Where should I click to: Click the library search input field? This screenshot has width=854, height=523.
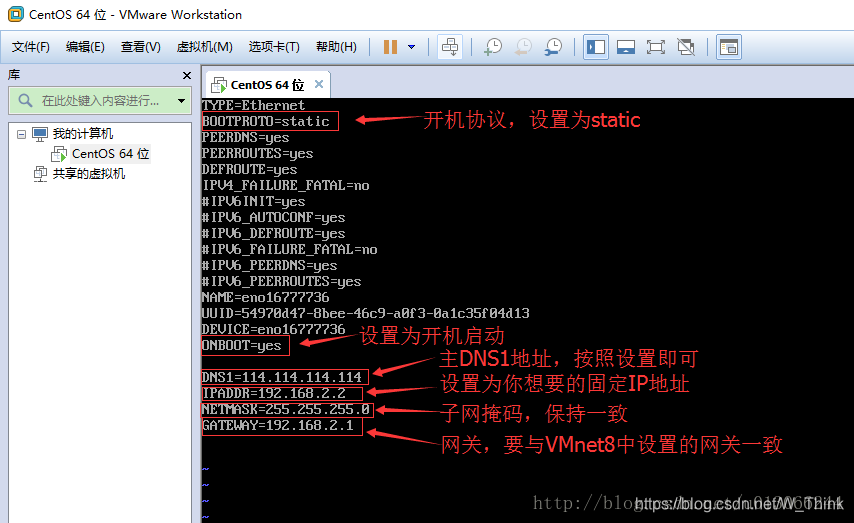point(100,101)
